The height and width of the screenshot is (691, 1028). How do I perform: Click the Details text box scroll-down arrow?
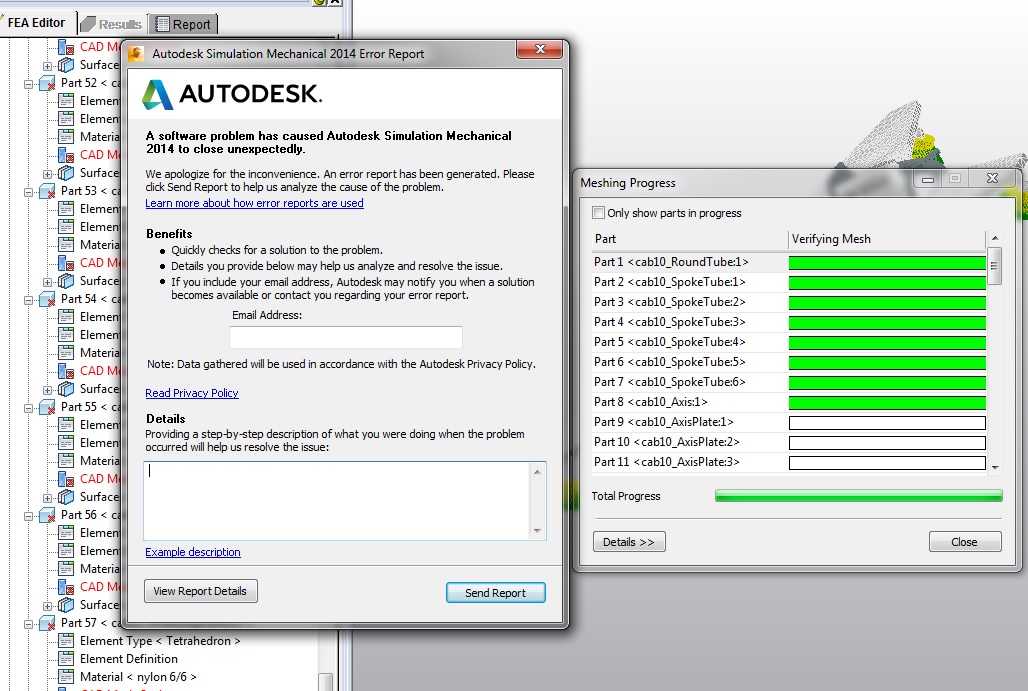click(537, 531)
